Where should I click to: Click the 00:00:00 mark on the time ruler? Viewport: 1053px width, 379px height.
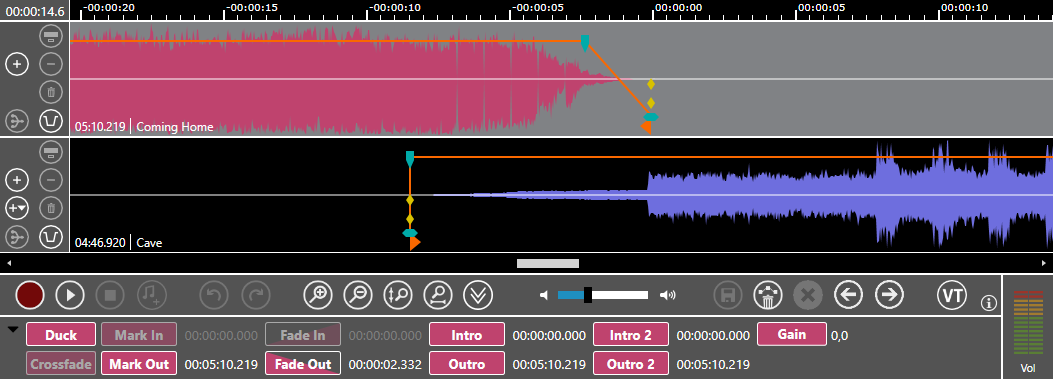point(678,7)
